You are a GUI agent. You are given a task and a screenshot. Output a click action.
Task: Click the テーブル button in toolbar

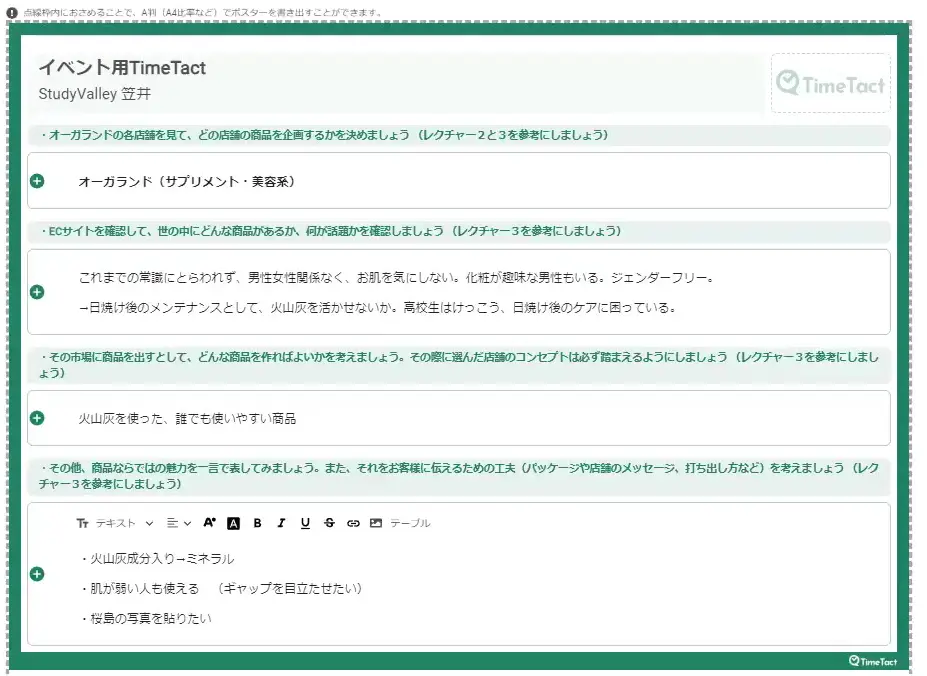[x=410, y=523]
